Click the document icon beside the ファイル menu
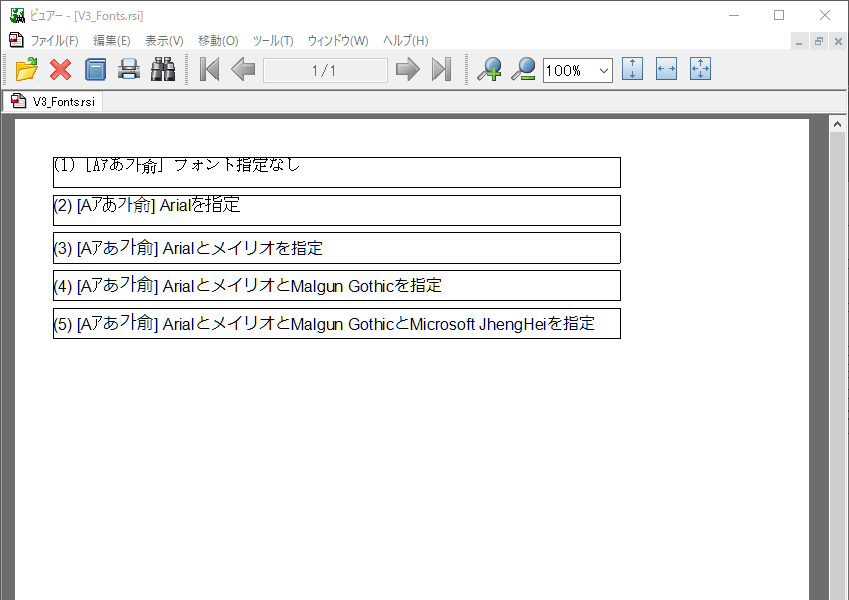 click(x=16, y=40)
